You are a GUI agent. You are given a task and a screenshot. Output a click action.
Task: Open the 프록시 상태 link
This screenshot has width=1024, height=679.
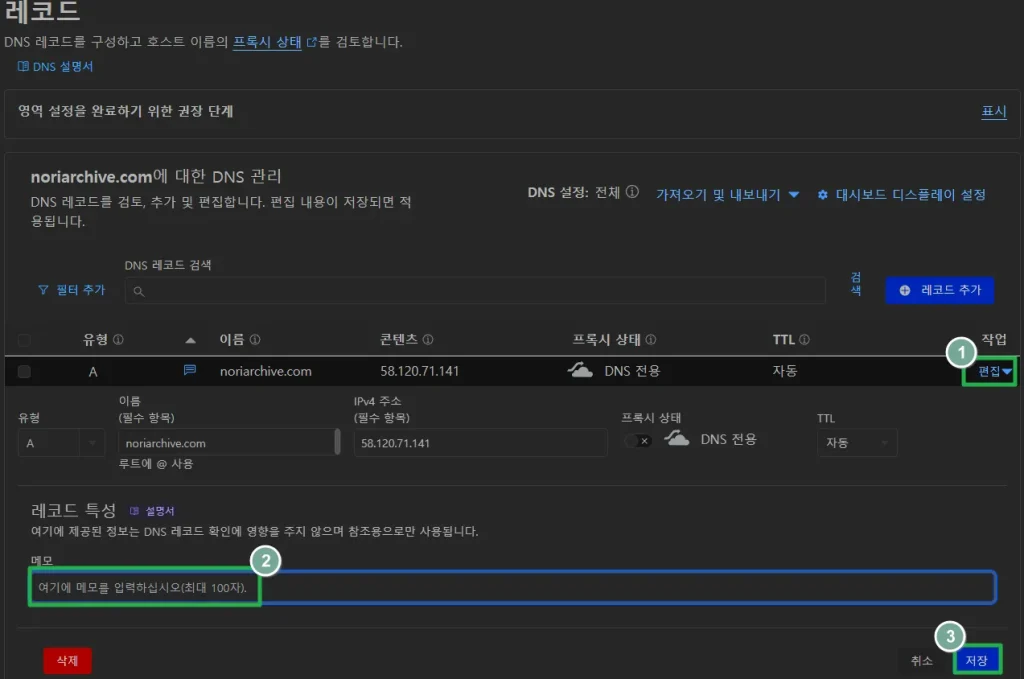pyautogui.click(x=267, y=42)
